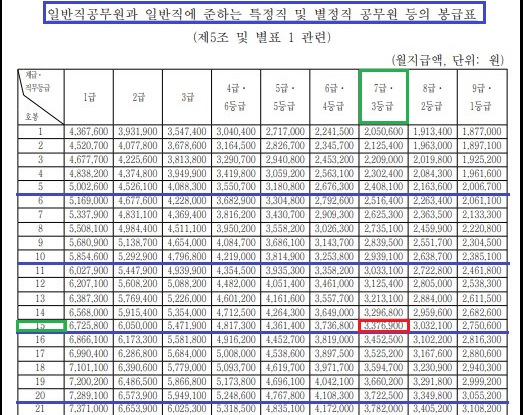Image resolution: width=523 pixels, height=415 pixels.
Task: Select the cell reading 5,169,000
Action: pyautogui.click(x=89, y=201)
